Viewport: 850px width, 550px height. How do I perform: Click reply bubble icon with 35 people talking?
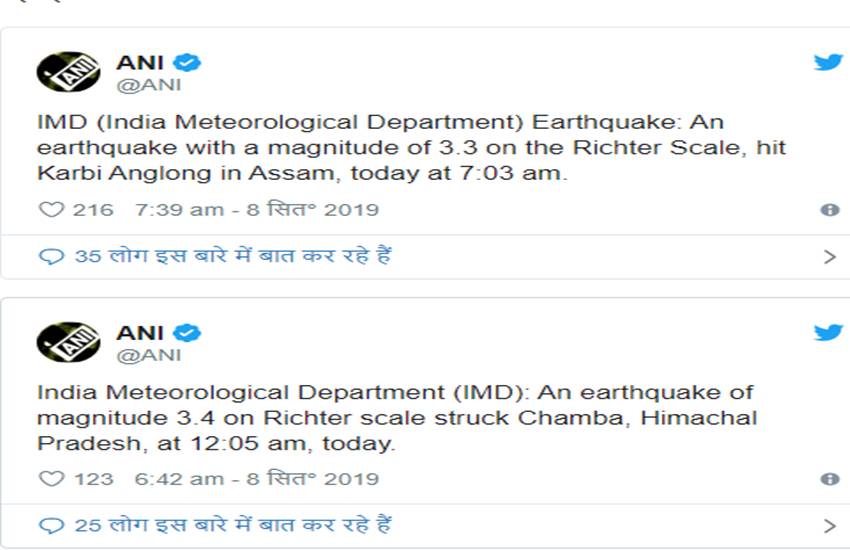(x=50, y=256)
